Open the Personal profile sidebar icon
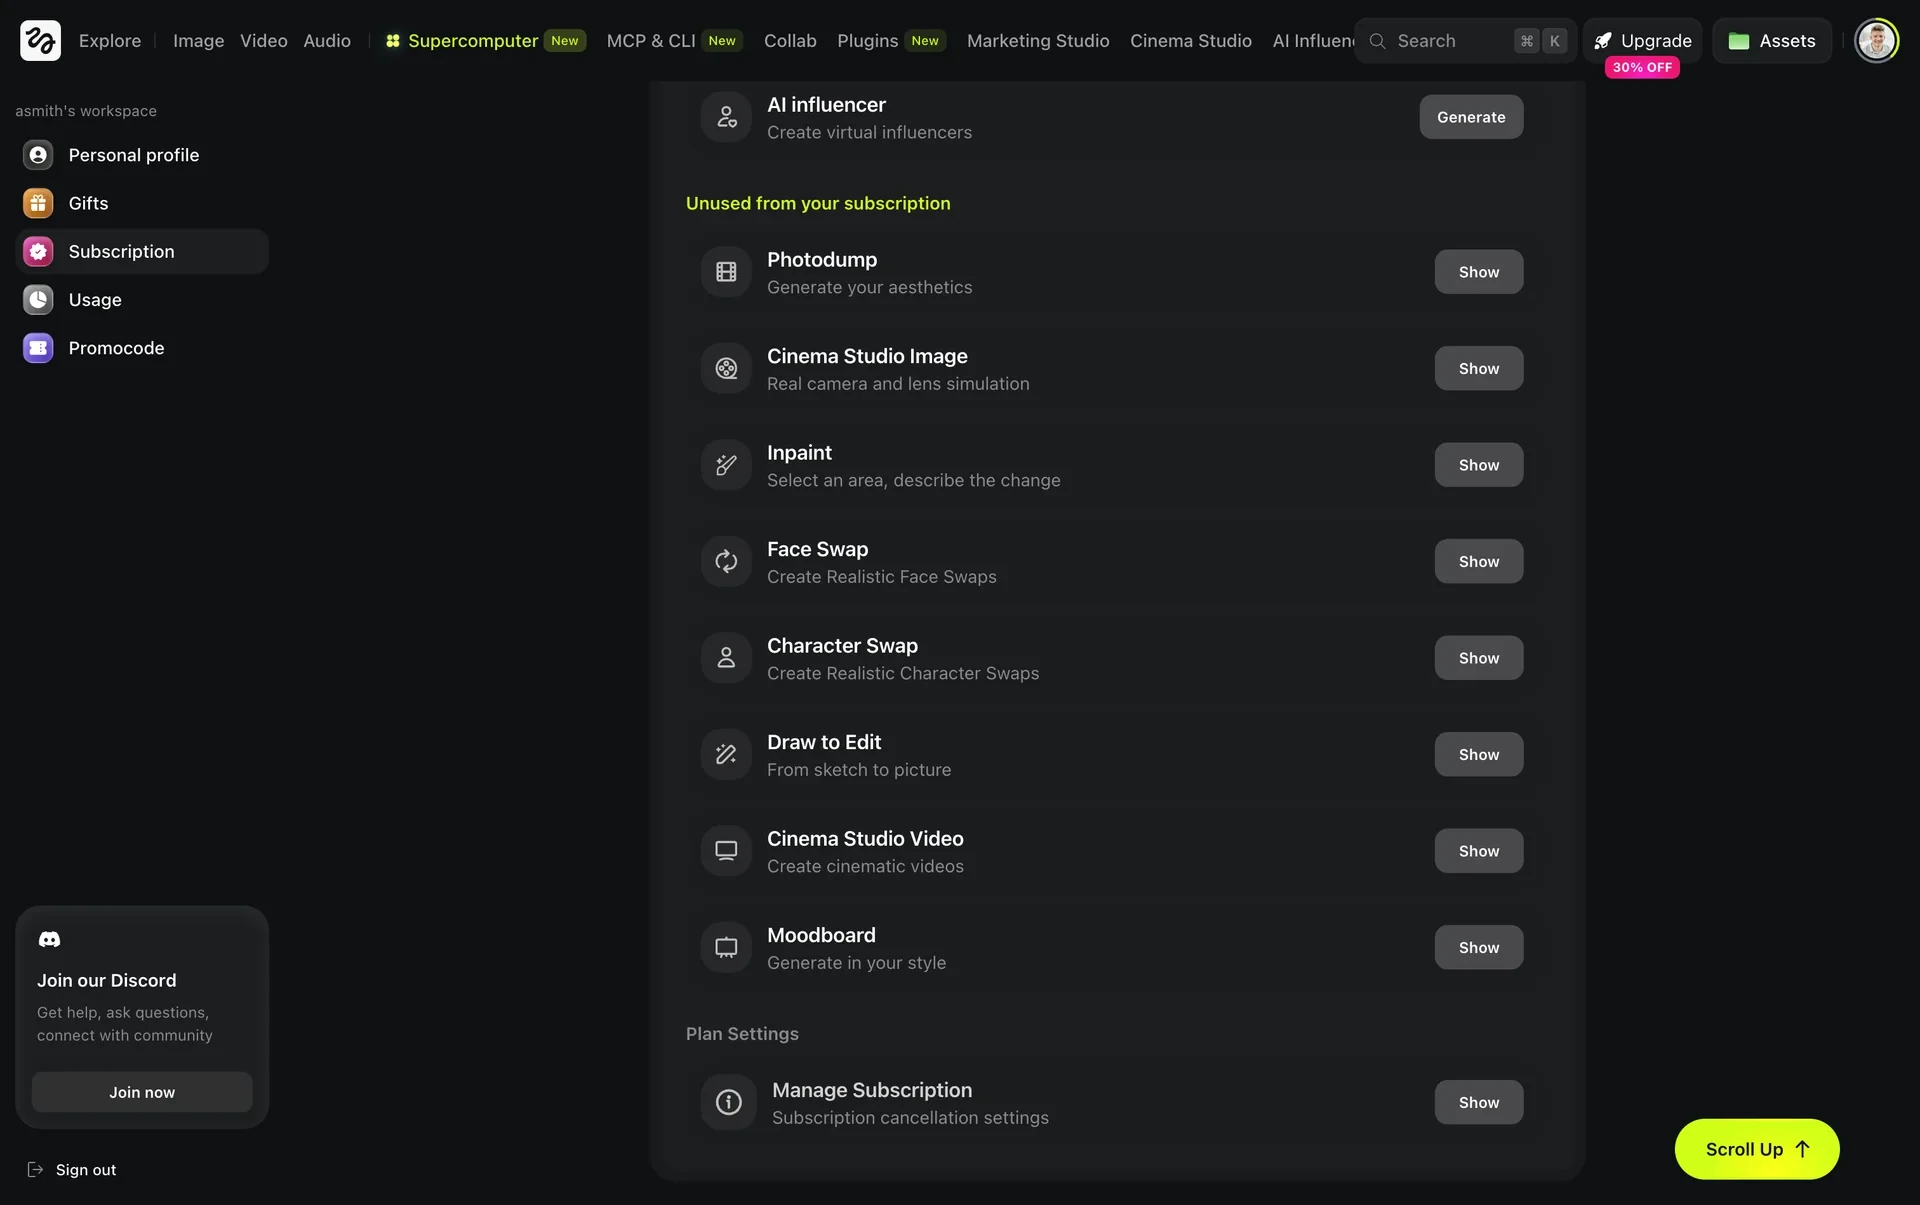Screen dimensions: 1920x1205 38,155
